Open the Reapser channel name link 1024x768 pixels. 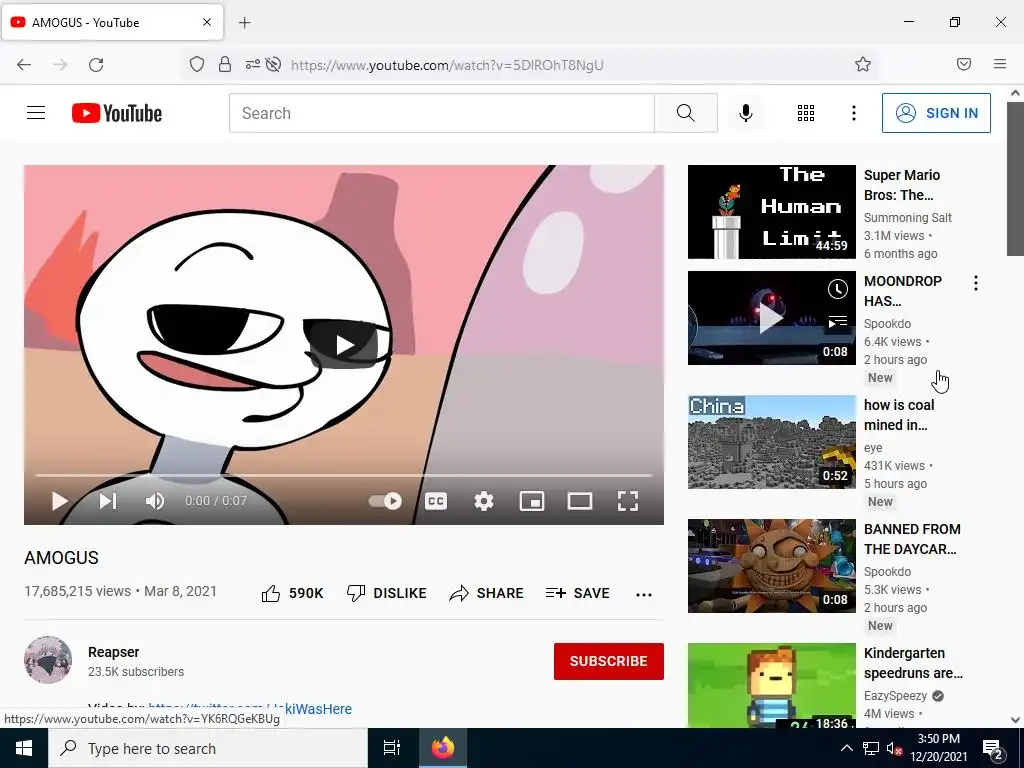(x=114, y=652)
